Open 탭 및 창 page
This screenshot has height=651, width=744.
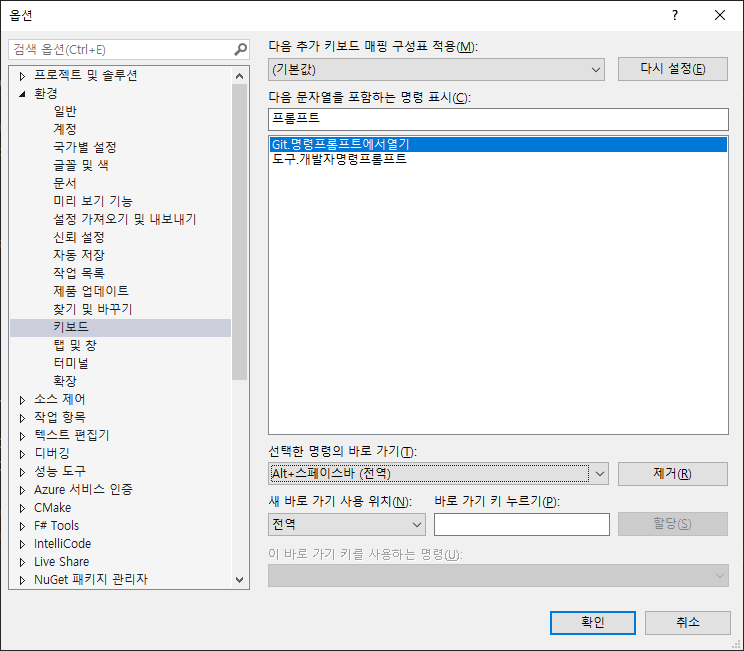[x=75, y=345]
